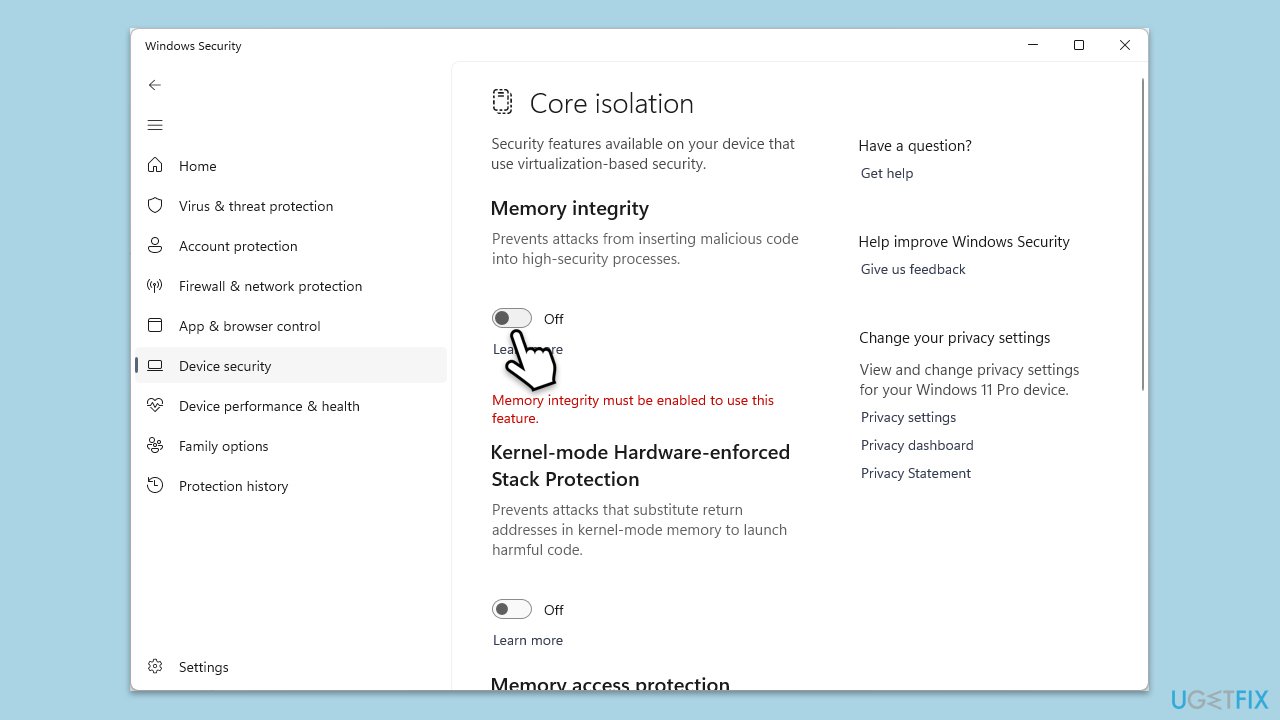This screenshot has width=1280, height=720.
Task: Click Device performance & health heart icon
Action: pos(155,406)
